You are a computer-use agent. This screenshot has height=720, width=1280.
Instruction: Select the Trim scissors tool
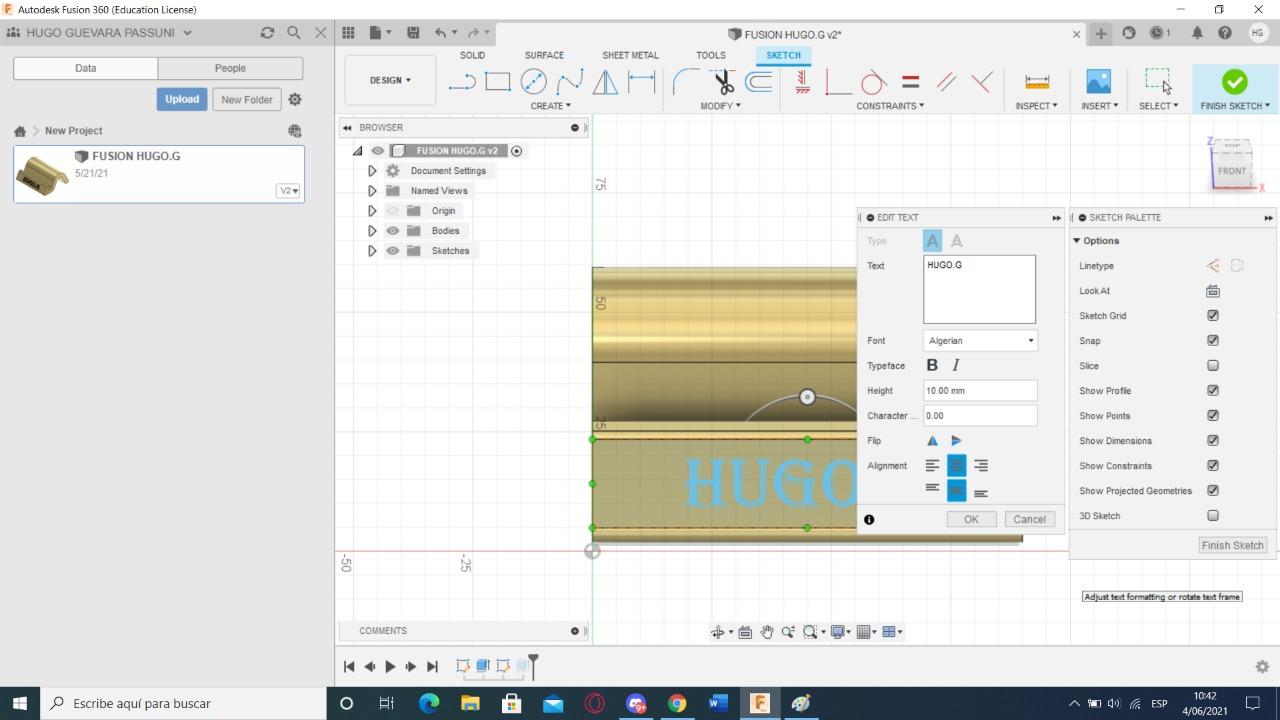pos(723,82)
